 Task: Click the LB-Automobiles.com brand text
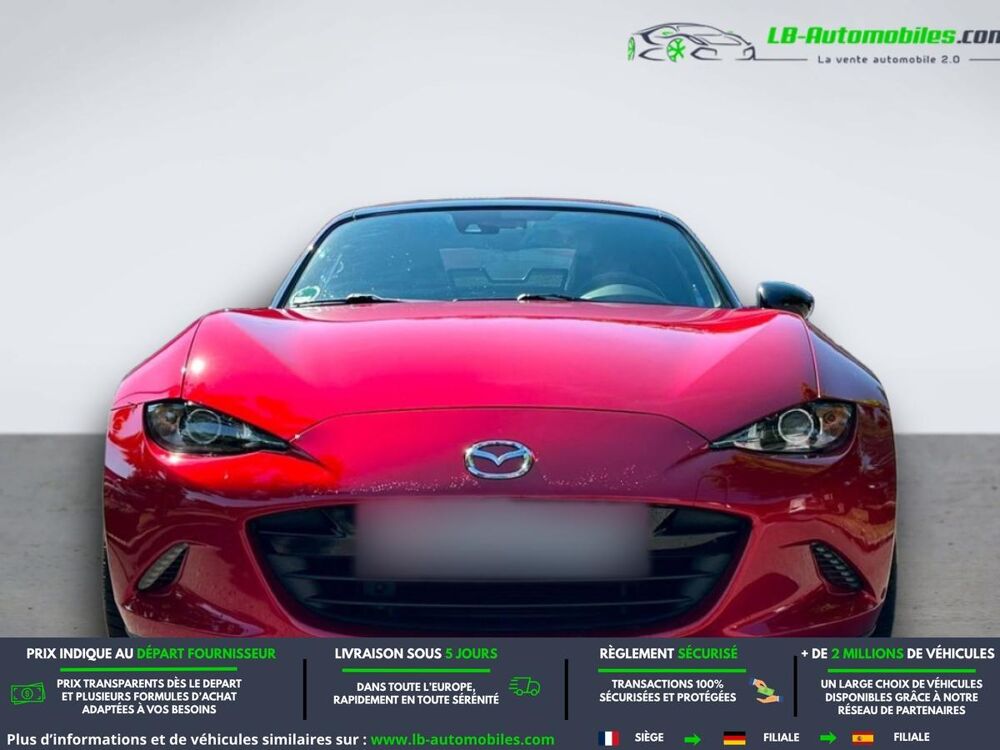(883, 36)
